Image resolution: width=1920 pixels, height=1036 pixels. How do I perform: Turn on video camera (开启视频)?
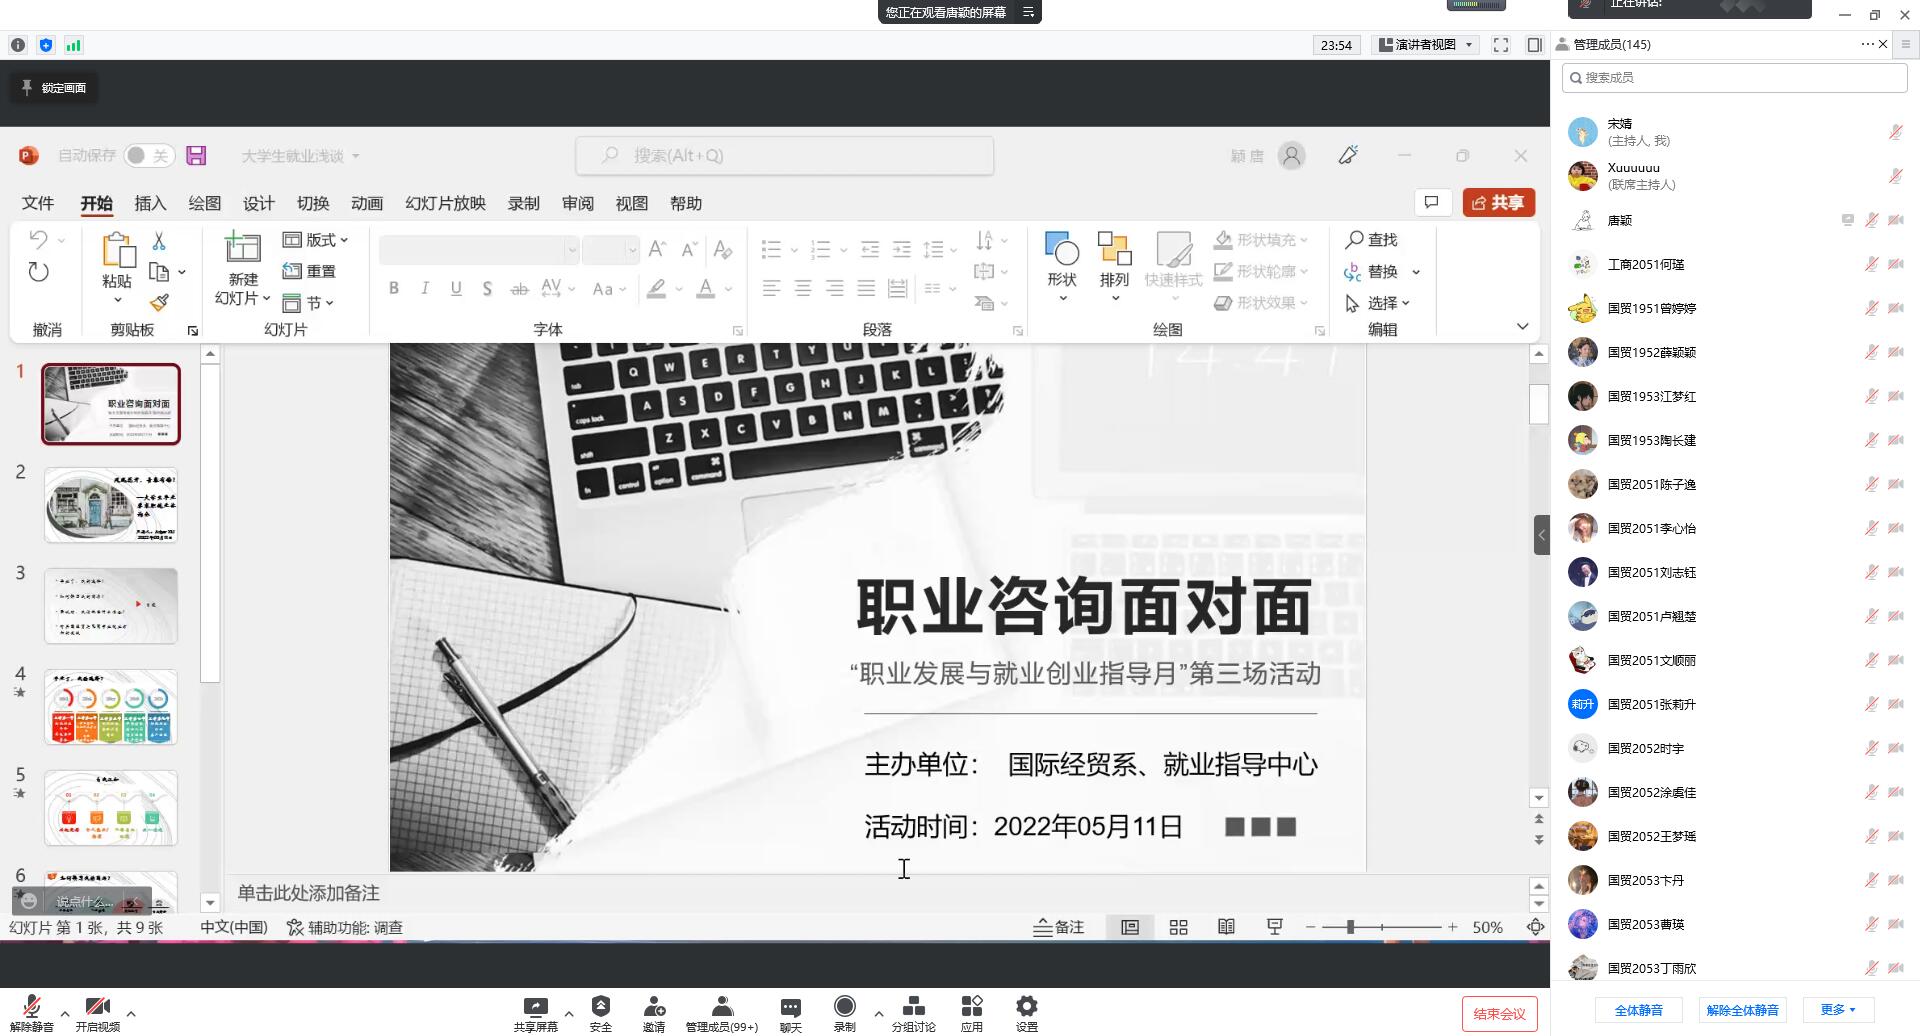[x=97, y=1007]
